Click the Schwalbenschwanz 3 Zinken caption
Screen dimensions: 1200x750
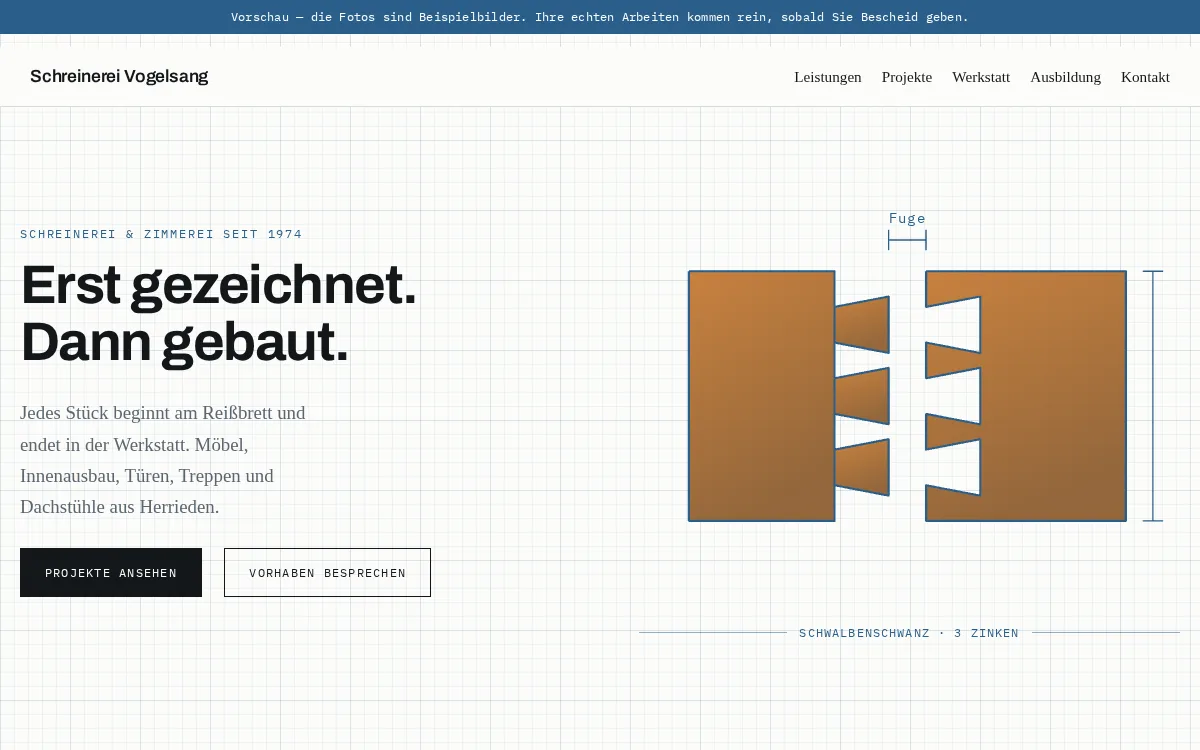(x=909, y=633)
